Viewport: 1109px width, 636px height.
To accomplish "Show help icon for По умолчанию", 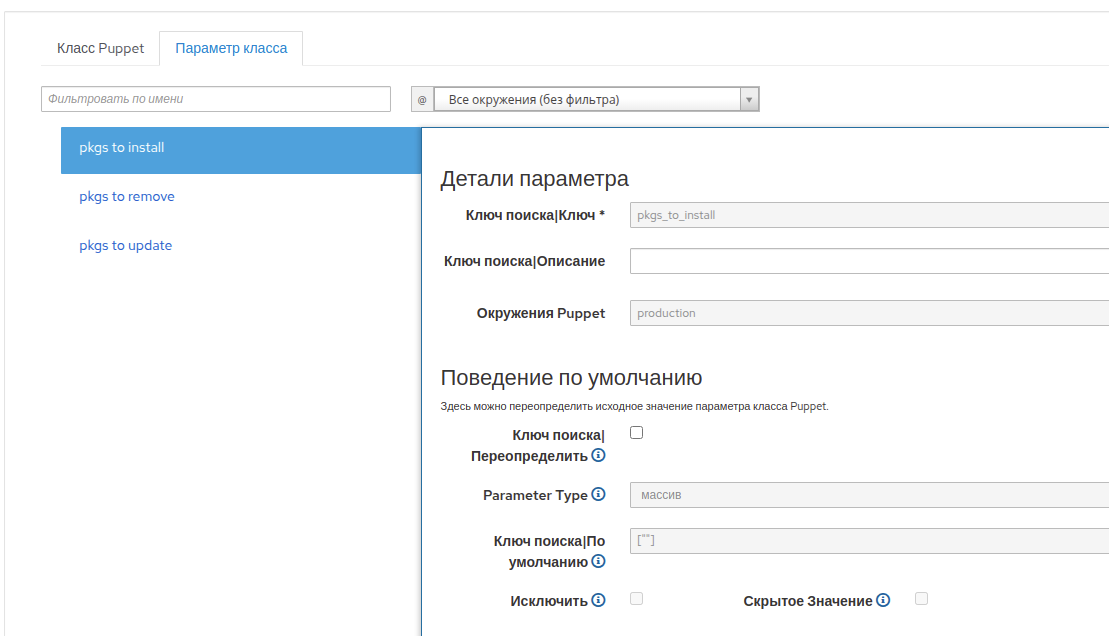I will pos(598,561).
